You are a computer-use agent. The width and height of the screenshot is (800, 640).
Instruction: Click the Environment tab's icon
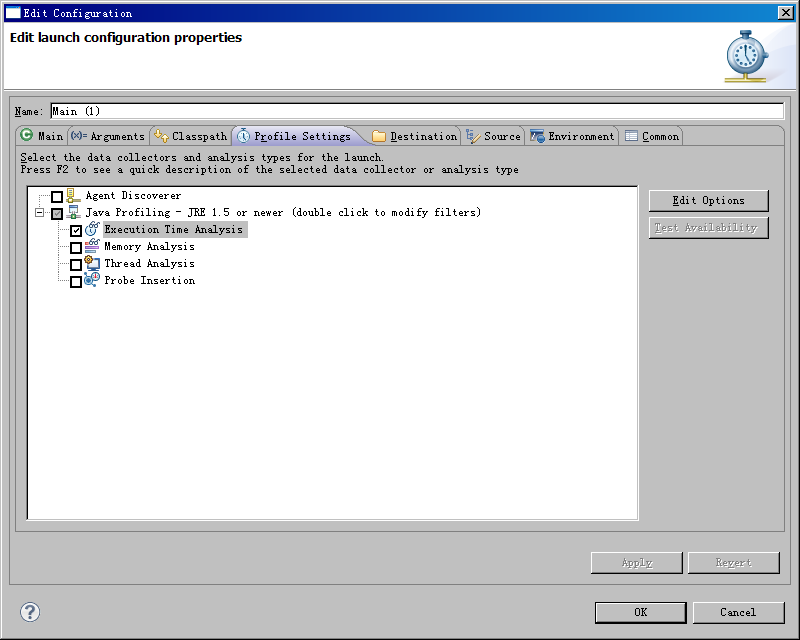[x=537, y=136]
